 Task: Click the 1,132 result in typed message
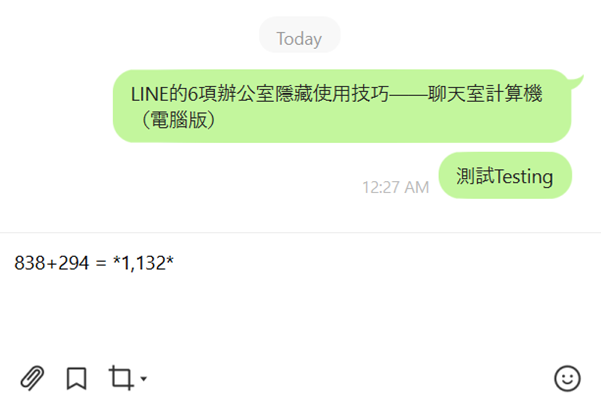pos(143,263)
